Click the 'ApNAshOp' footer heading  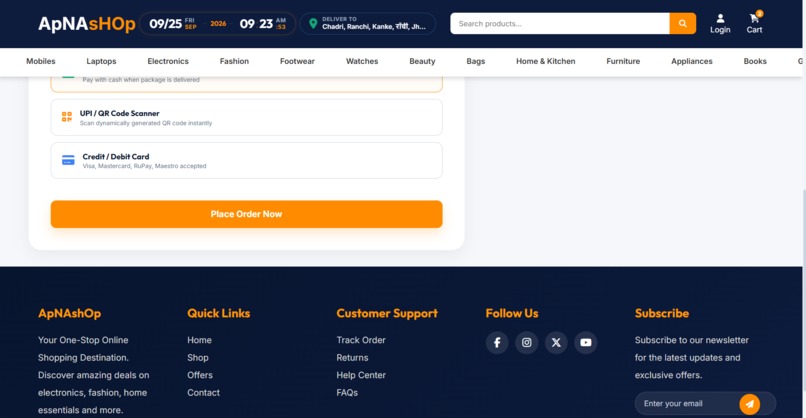click(x=69, y=313)
